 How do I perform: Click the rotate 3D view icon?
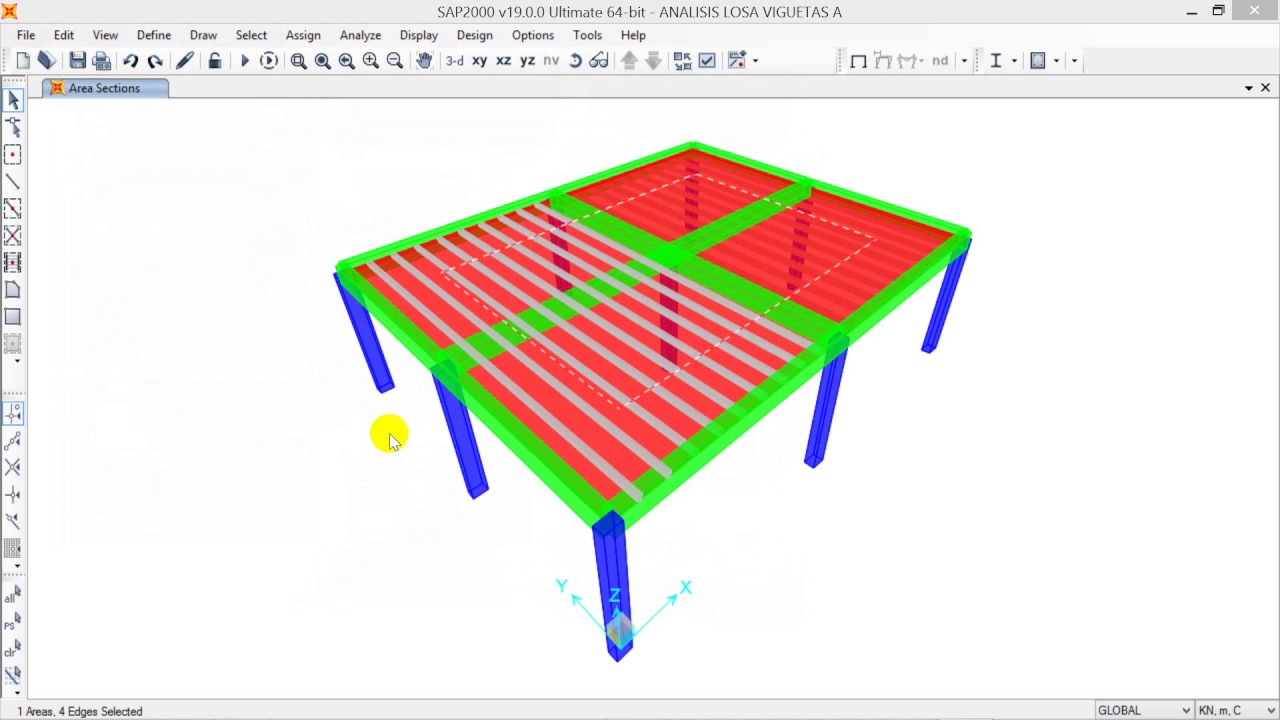pyautogui.click(x=575, y=61)
